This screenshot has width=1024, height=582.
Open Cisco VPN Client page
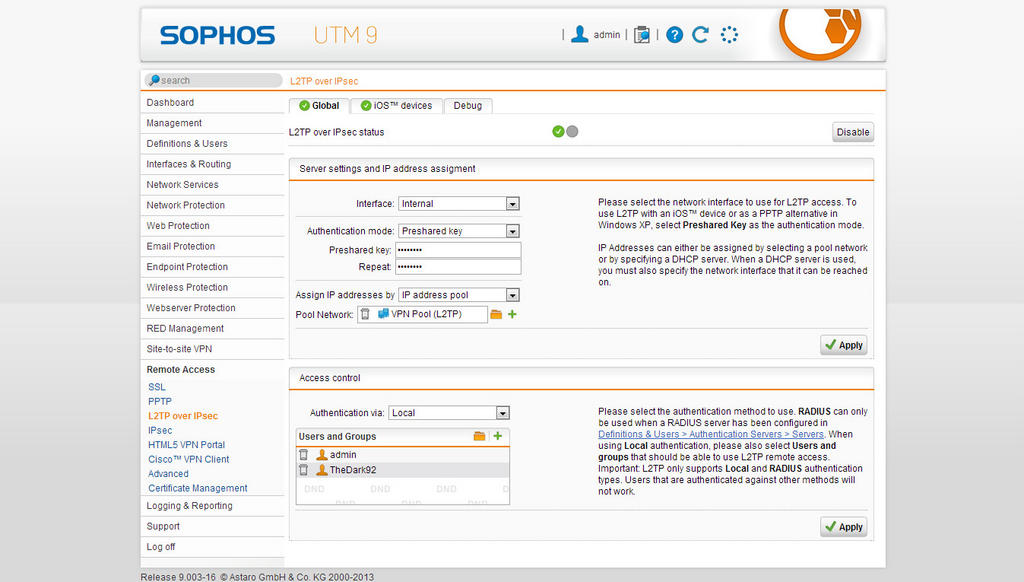pos(189,459)
